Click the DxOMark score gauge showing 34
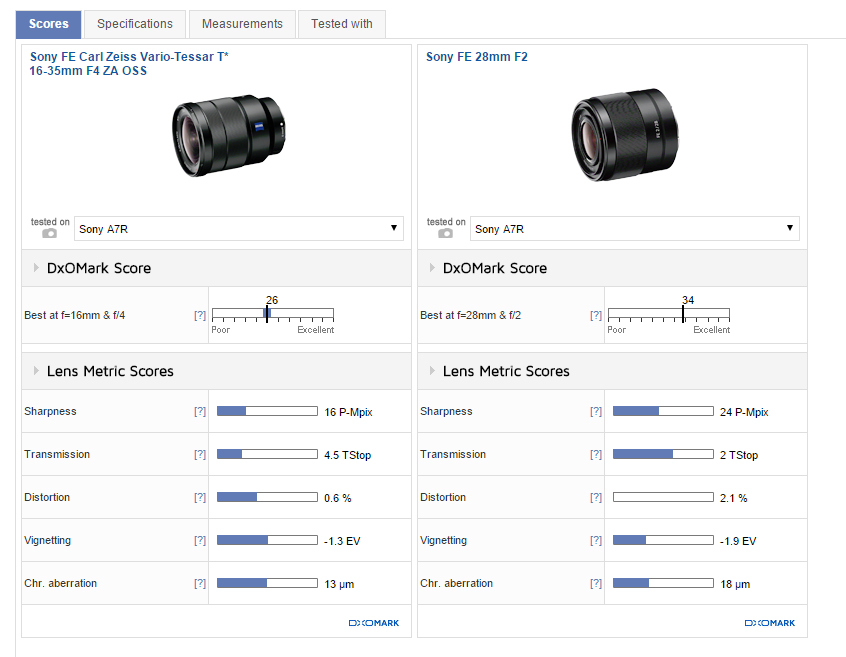 (669, 314)
